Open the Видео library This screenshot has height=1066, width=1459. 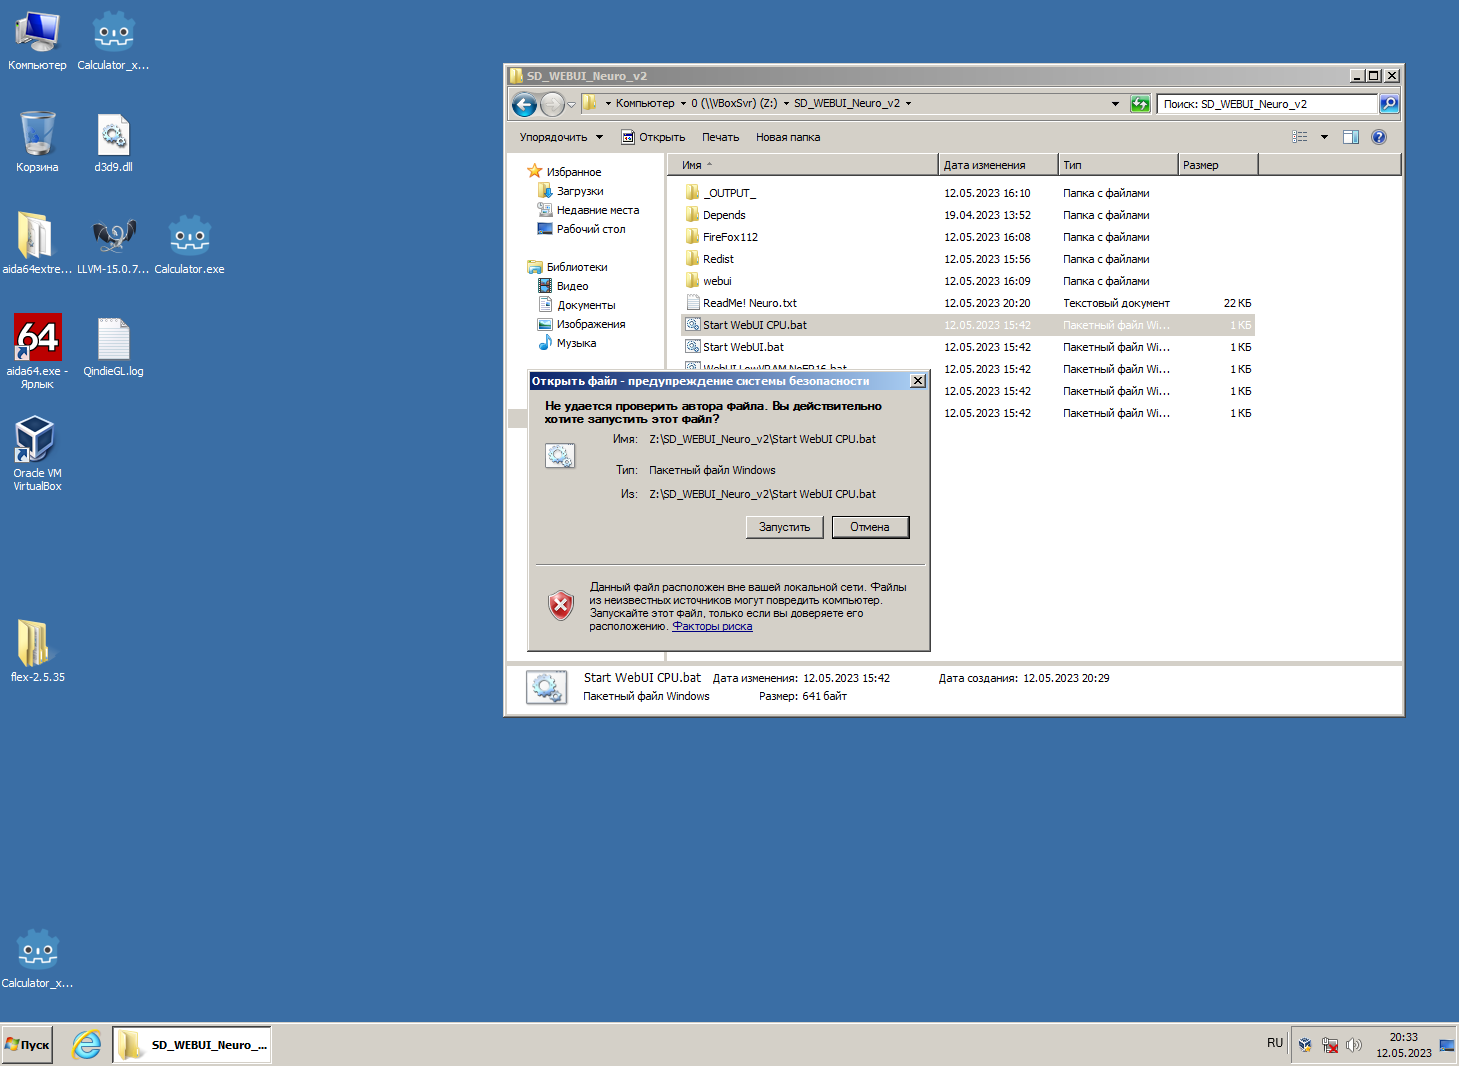[x=563, y=286]
